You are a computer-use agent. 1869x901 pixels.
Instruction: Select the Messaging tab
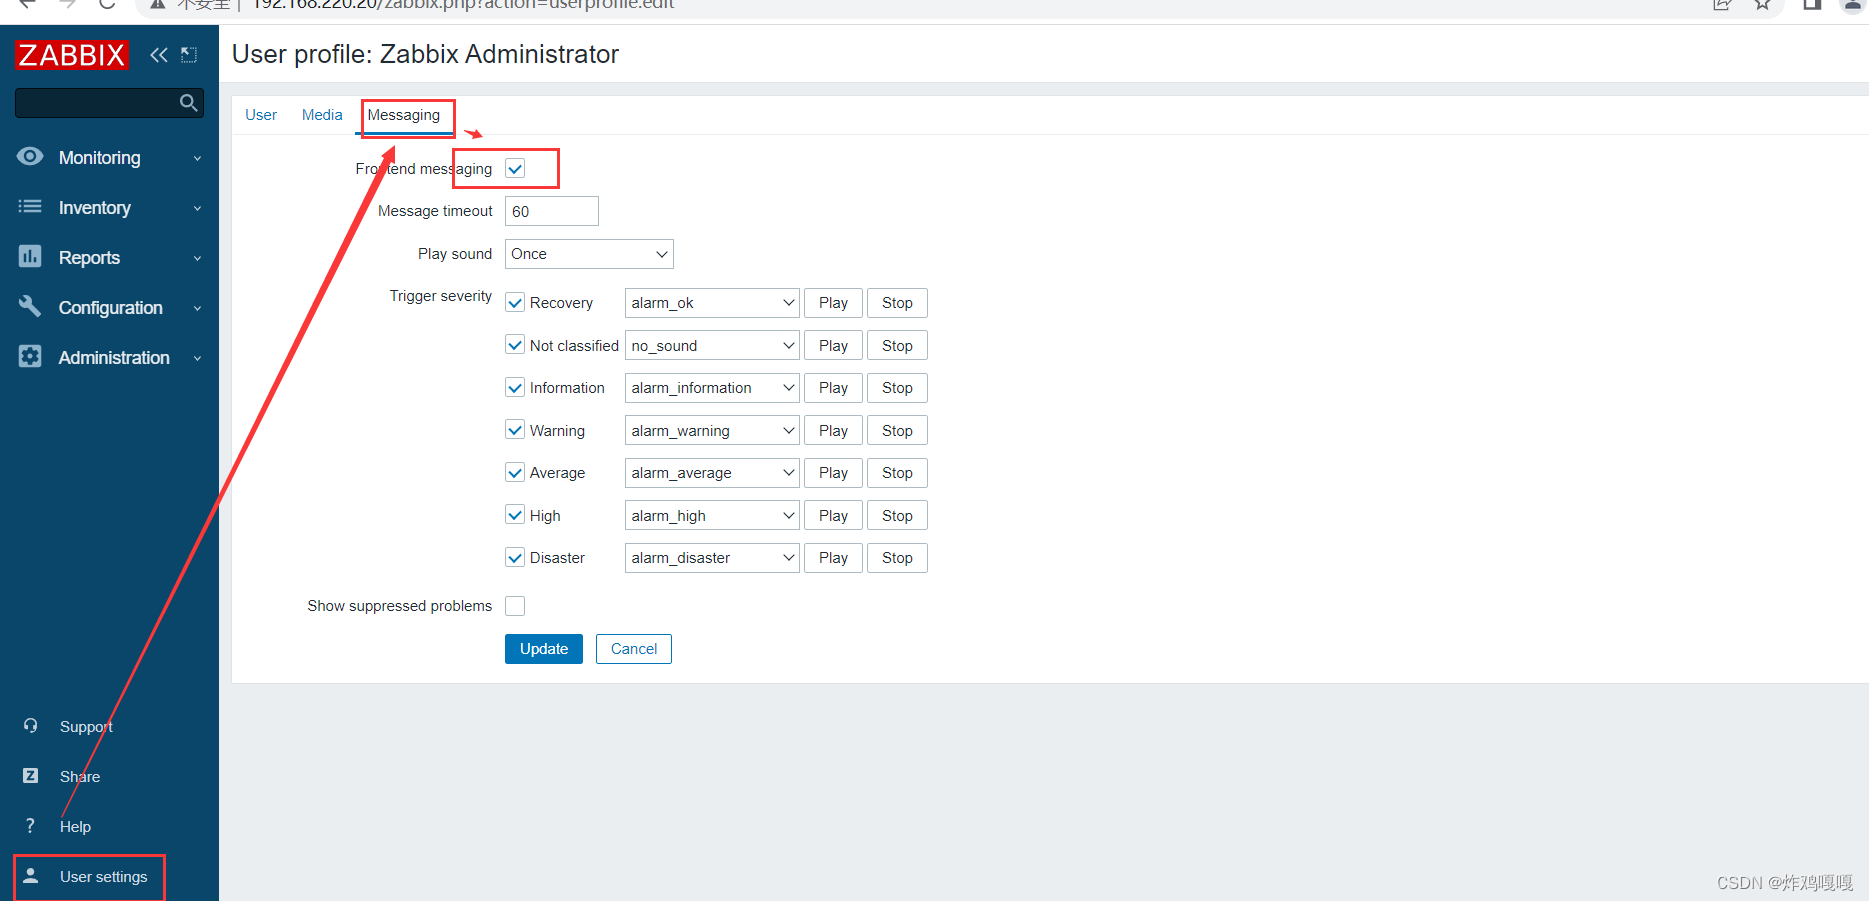coord(404,115)
